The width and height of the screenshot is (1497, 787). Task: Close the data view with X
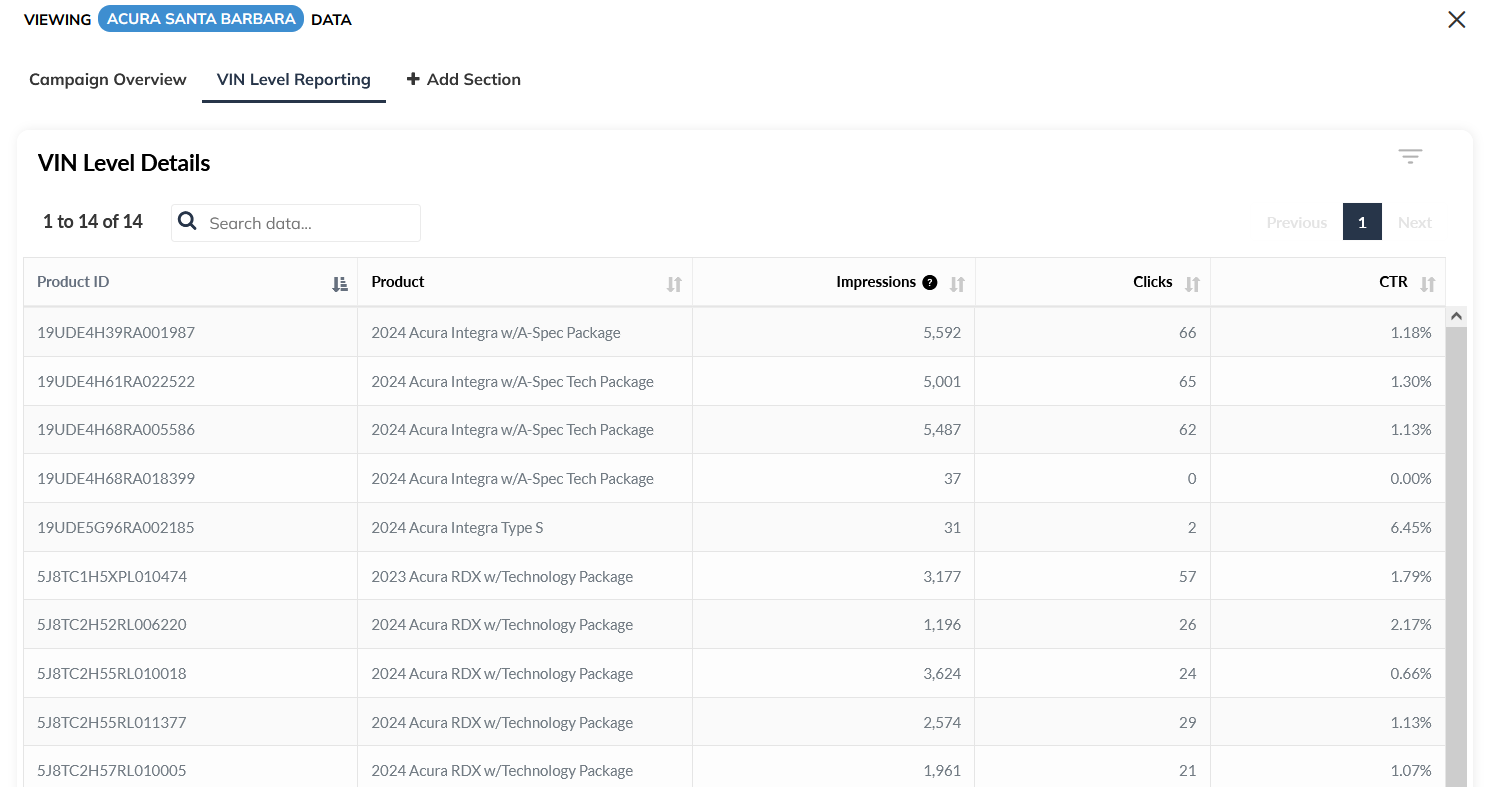coord(1456,20)
